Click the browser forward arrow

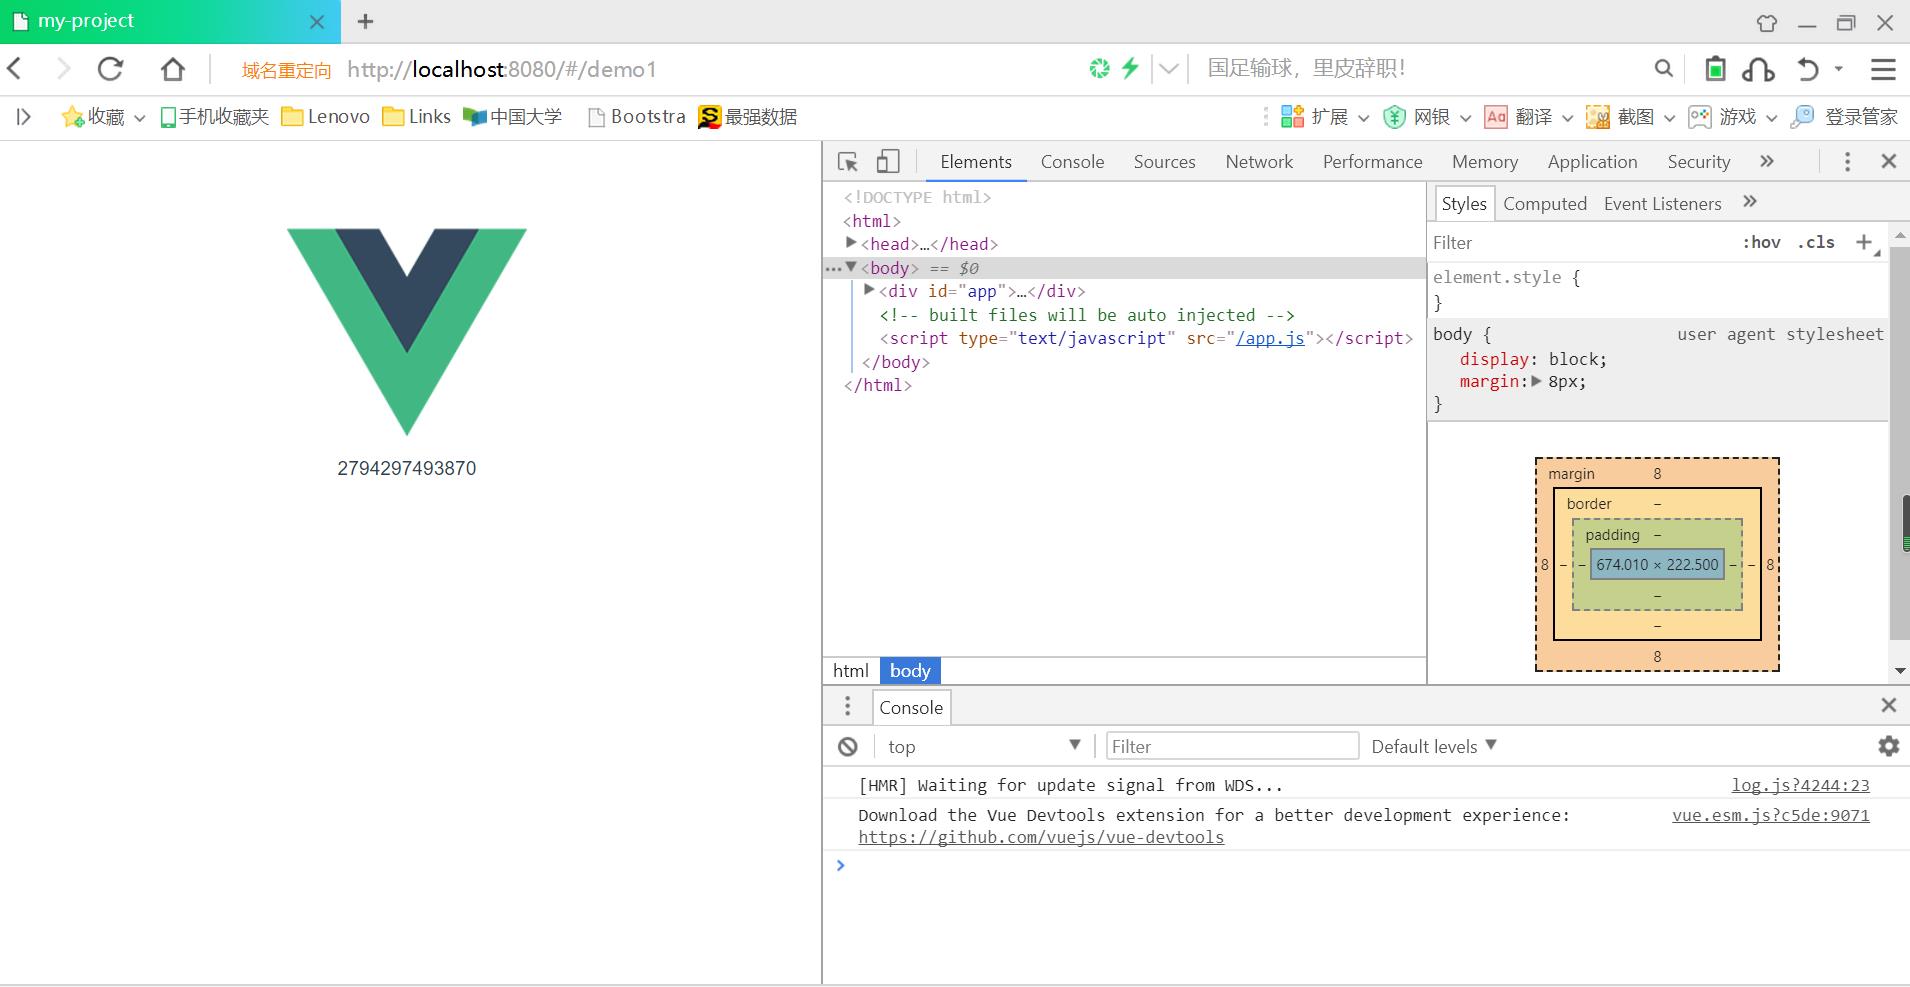click(x=63, y=68)
